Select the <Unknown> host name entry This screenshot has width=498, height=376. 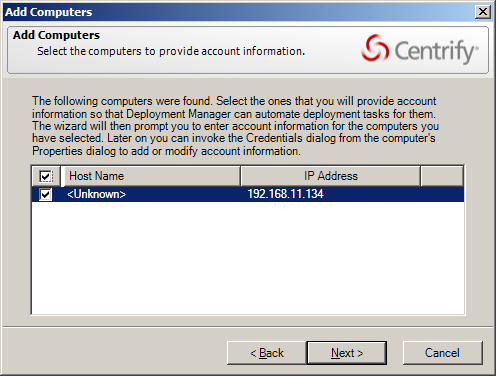point(96,194)
